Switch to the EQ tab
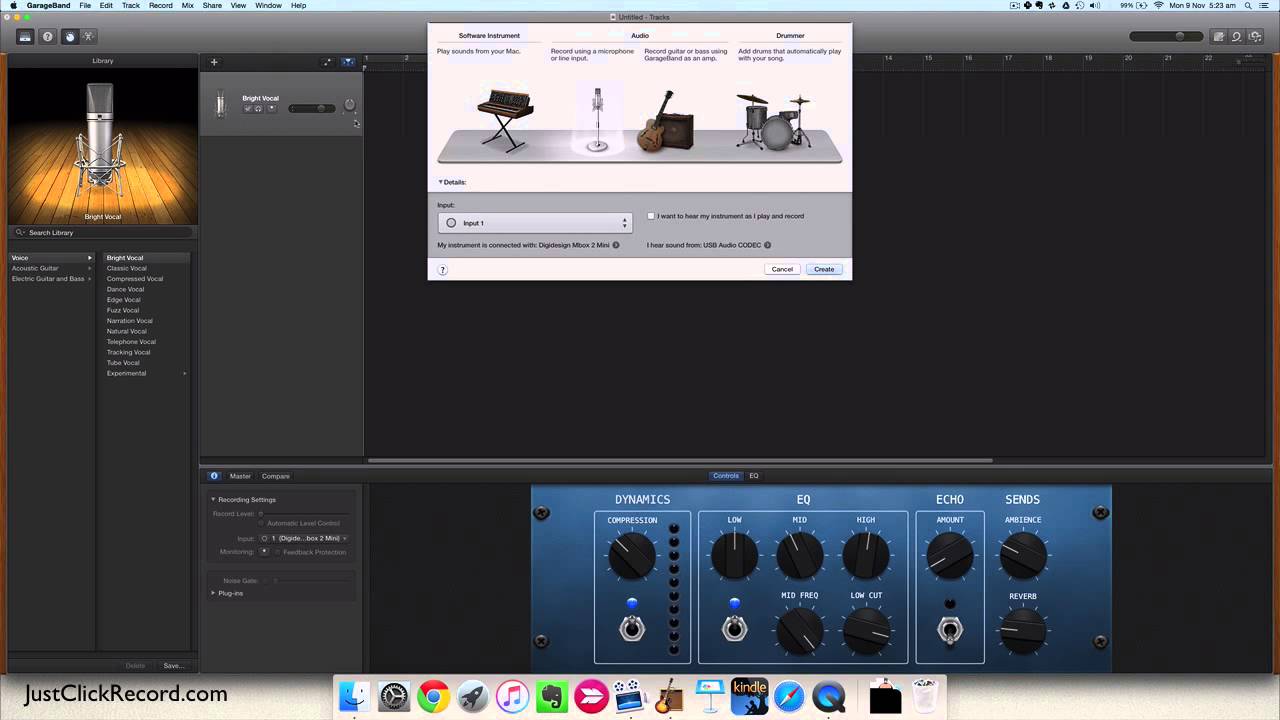The width and height of the screenshot is (1280, 720). pyautogui.click(x=754, y=476)
